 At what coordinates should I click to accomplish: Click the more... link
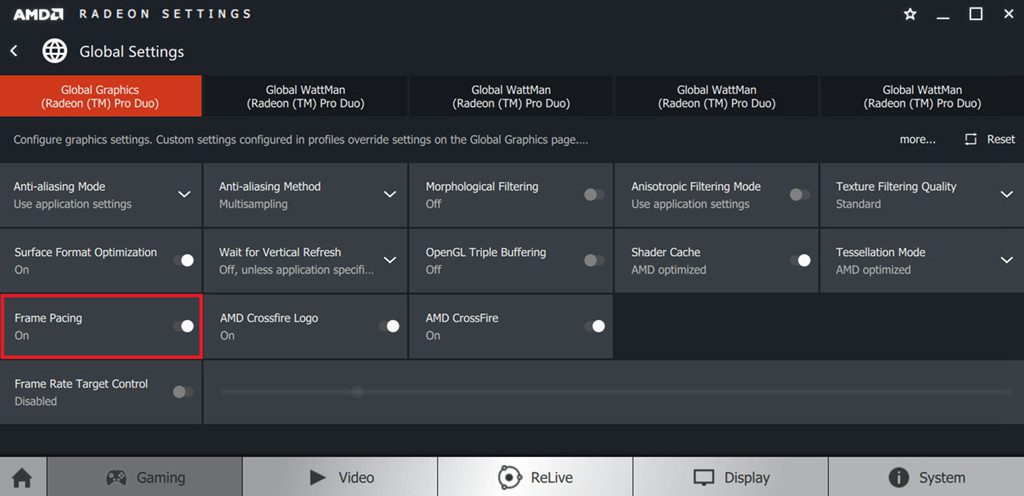[x=918, y=139]
